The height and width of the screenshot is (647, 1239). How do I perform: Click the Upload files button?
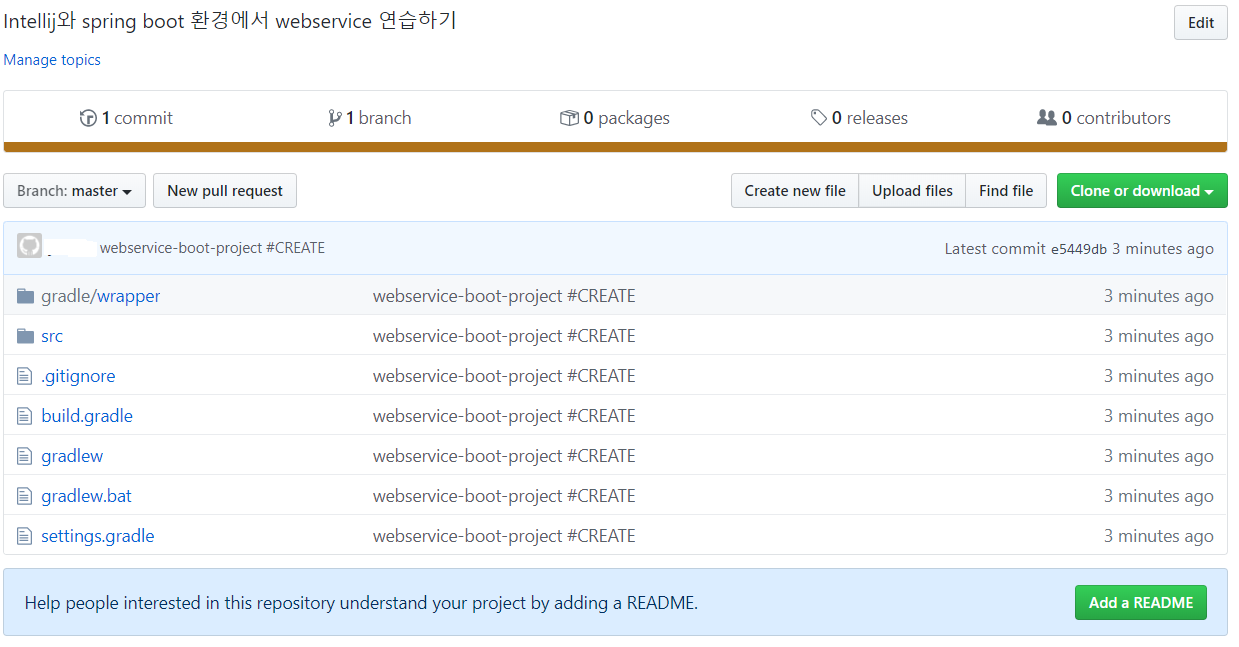[x=912, y=191]
